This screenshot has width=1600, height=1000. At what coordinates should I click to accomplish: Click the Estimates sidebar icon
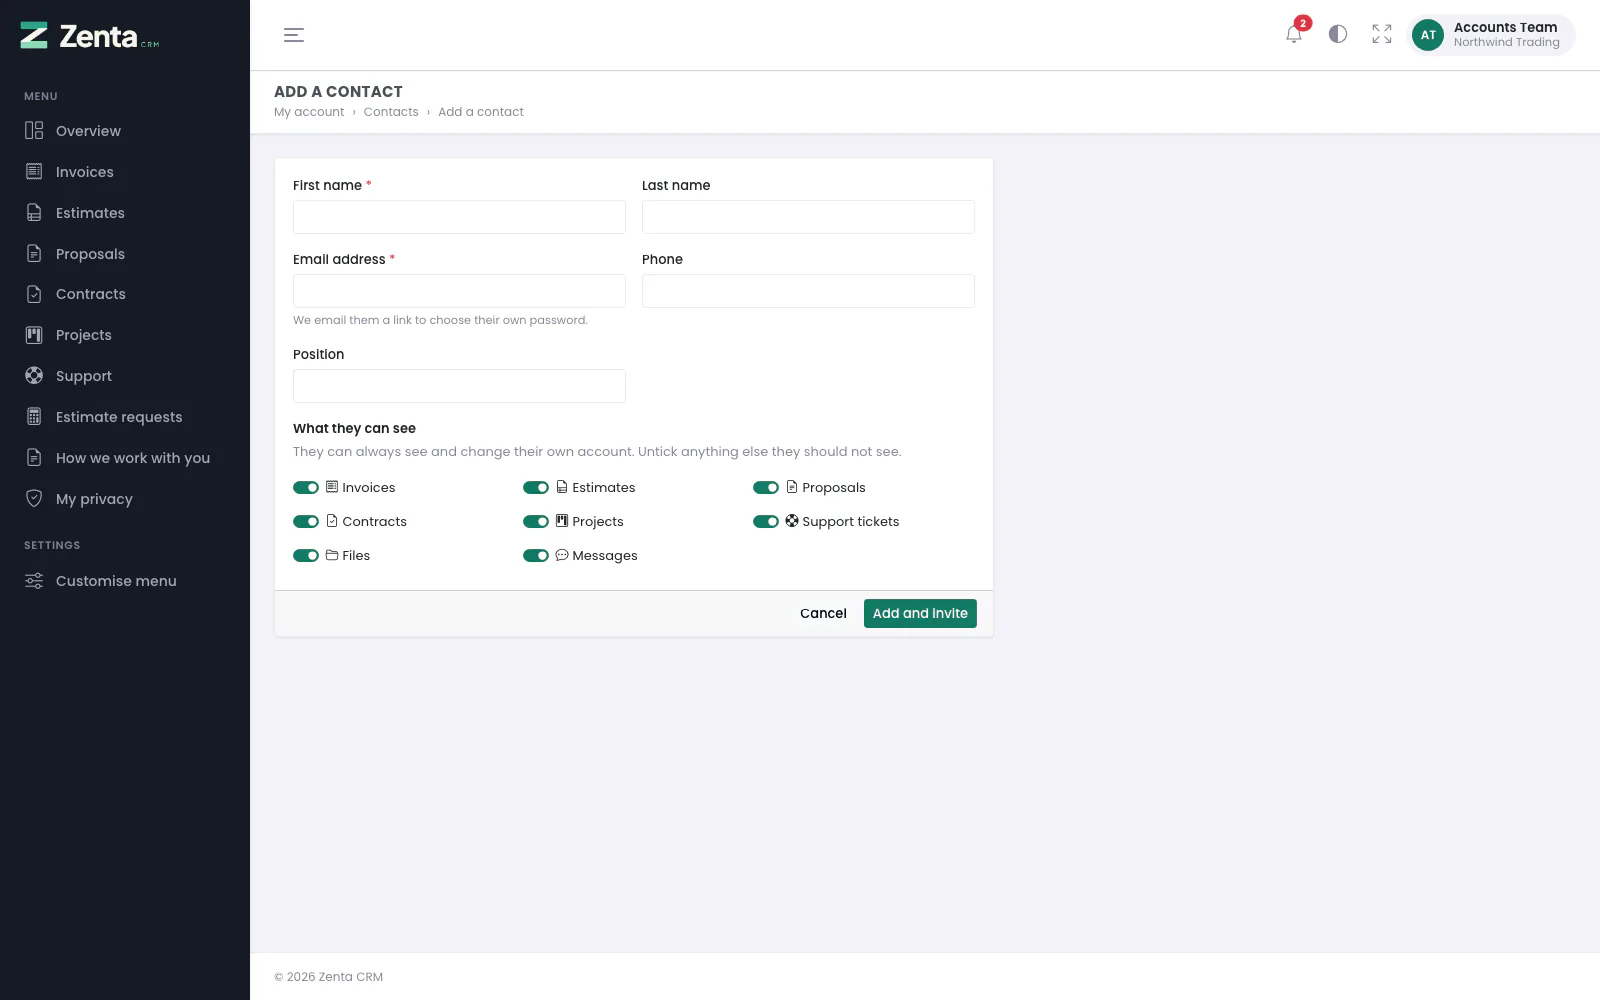34,212
